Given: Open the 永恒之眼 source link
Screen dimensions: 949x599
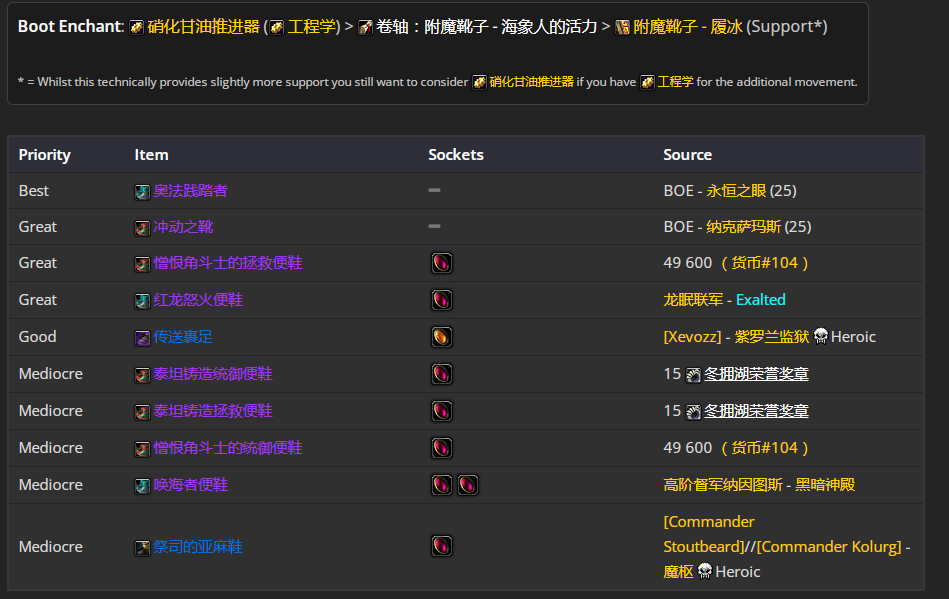Looking at the screenshot, I should (736, 191).
